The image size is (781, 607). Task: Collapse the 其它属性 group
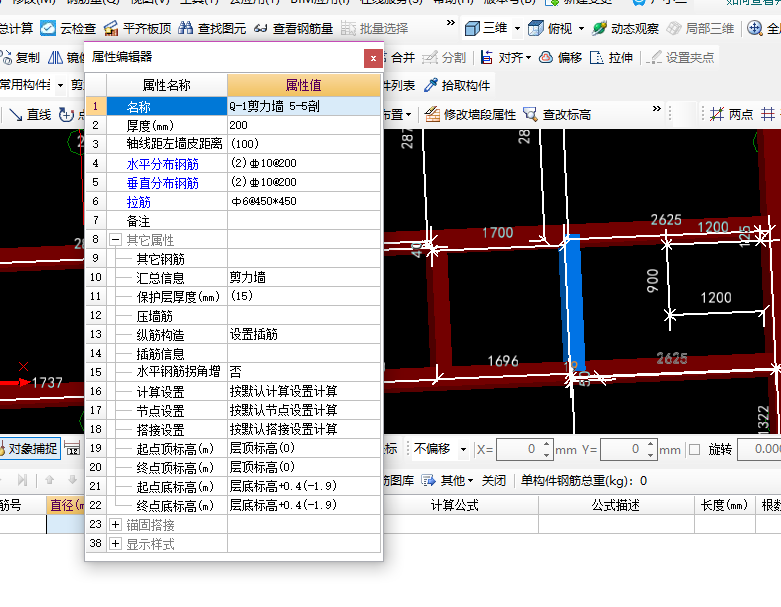coord(116,240)
